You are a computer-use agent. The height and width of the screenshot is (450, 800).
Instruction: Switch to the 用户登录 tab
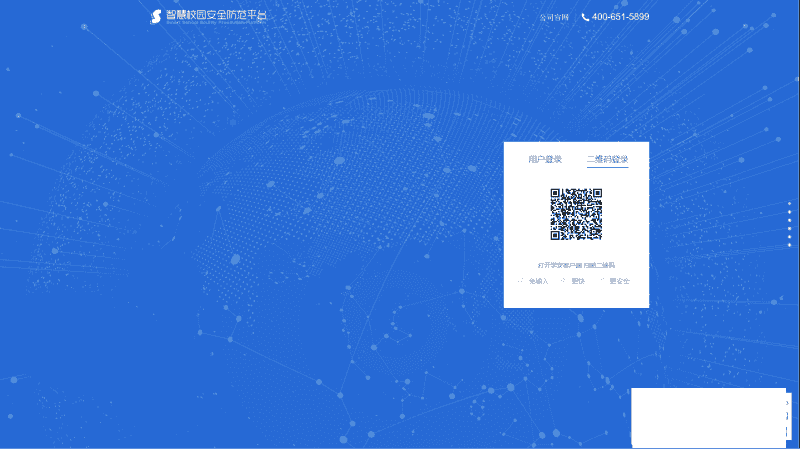click(545, 159)
